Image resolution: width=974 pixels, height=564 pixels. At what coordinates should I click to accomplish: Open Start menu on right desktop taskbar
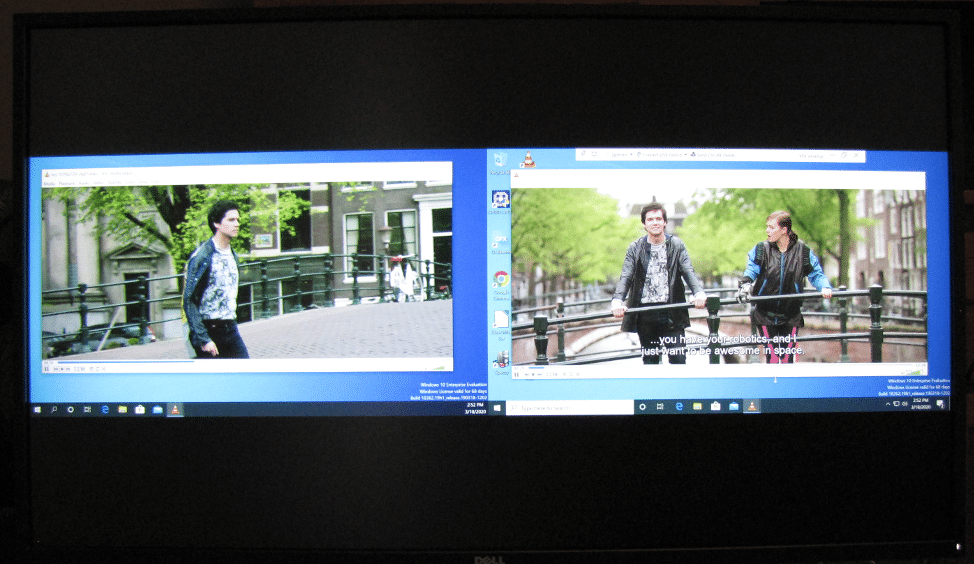click(498, 407)
